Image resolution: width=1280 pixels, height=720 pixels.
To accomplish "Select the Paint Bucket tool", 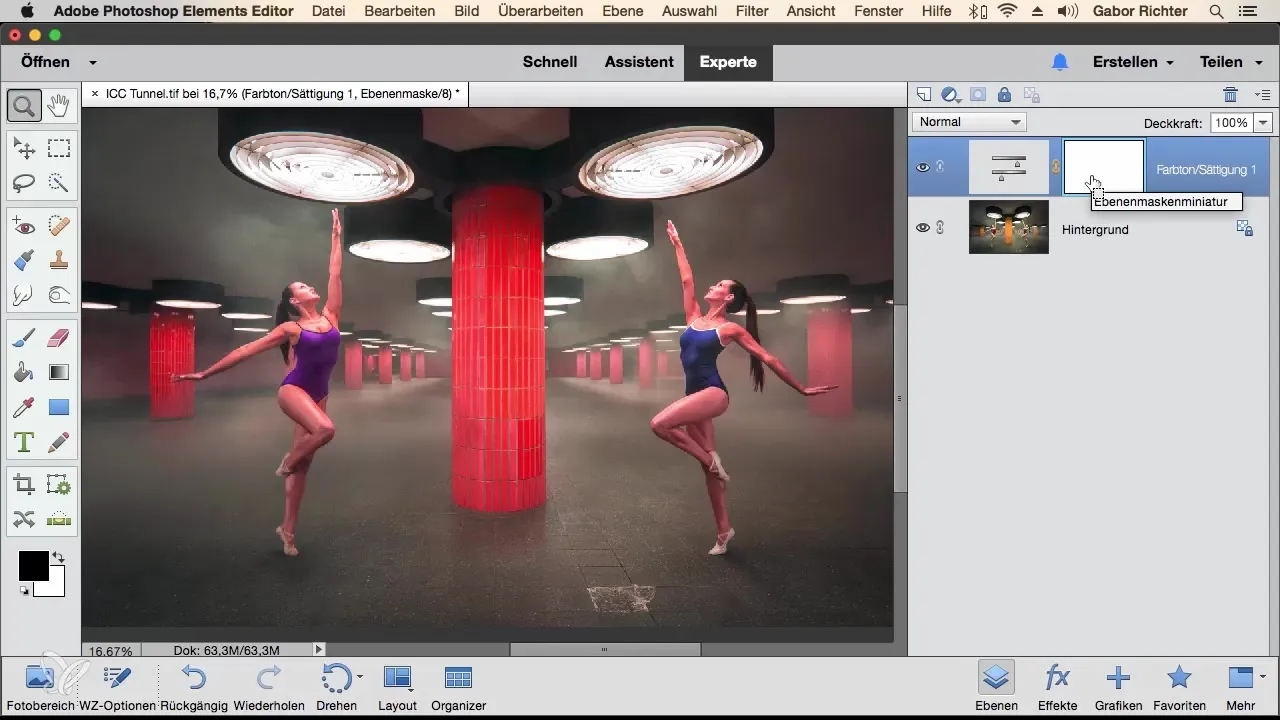I will coord(24,373).
